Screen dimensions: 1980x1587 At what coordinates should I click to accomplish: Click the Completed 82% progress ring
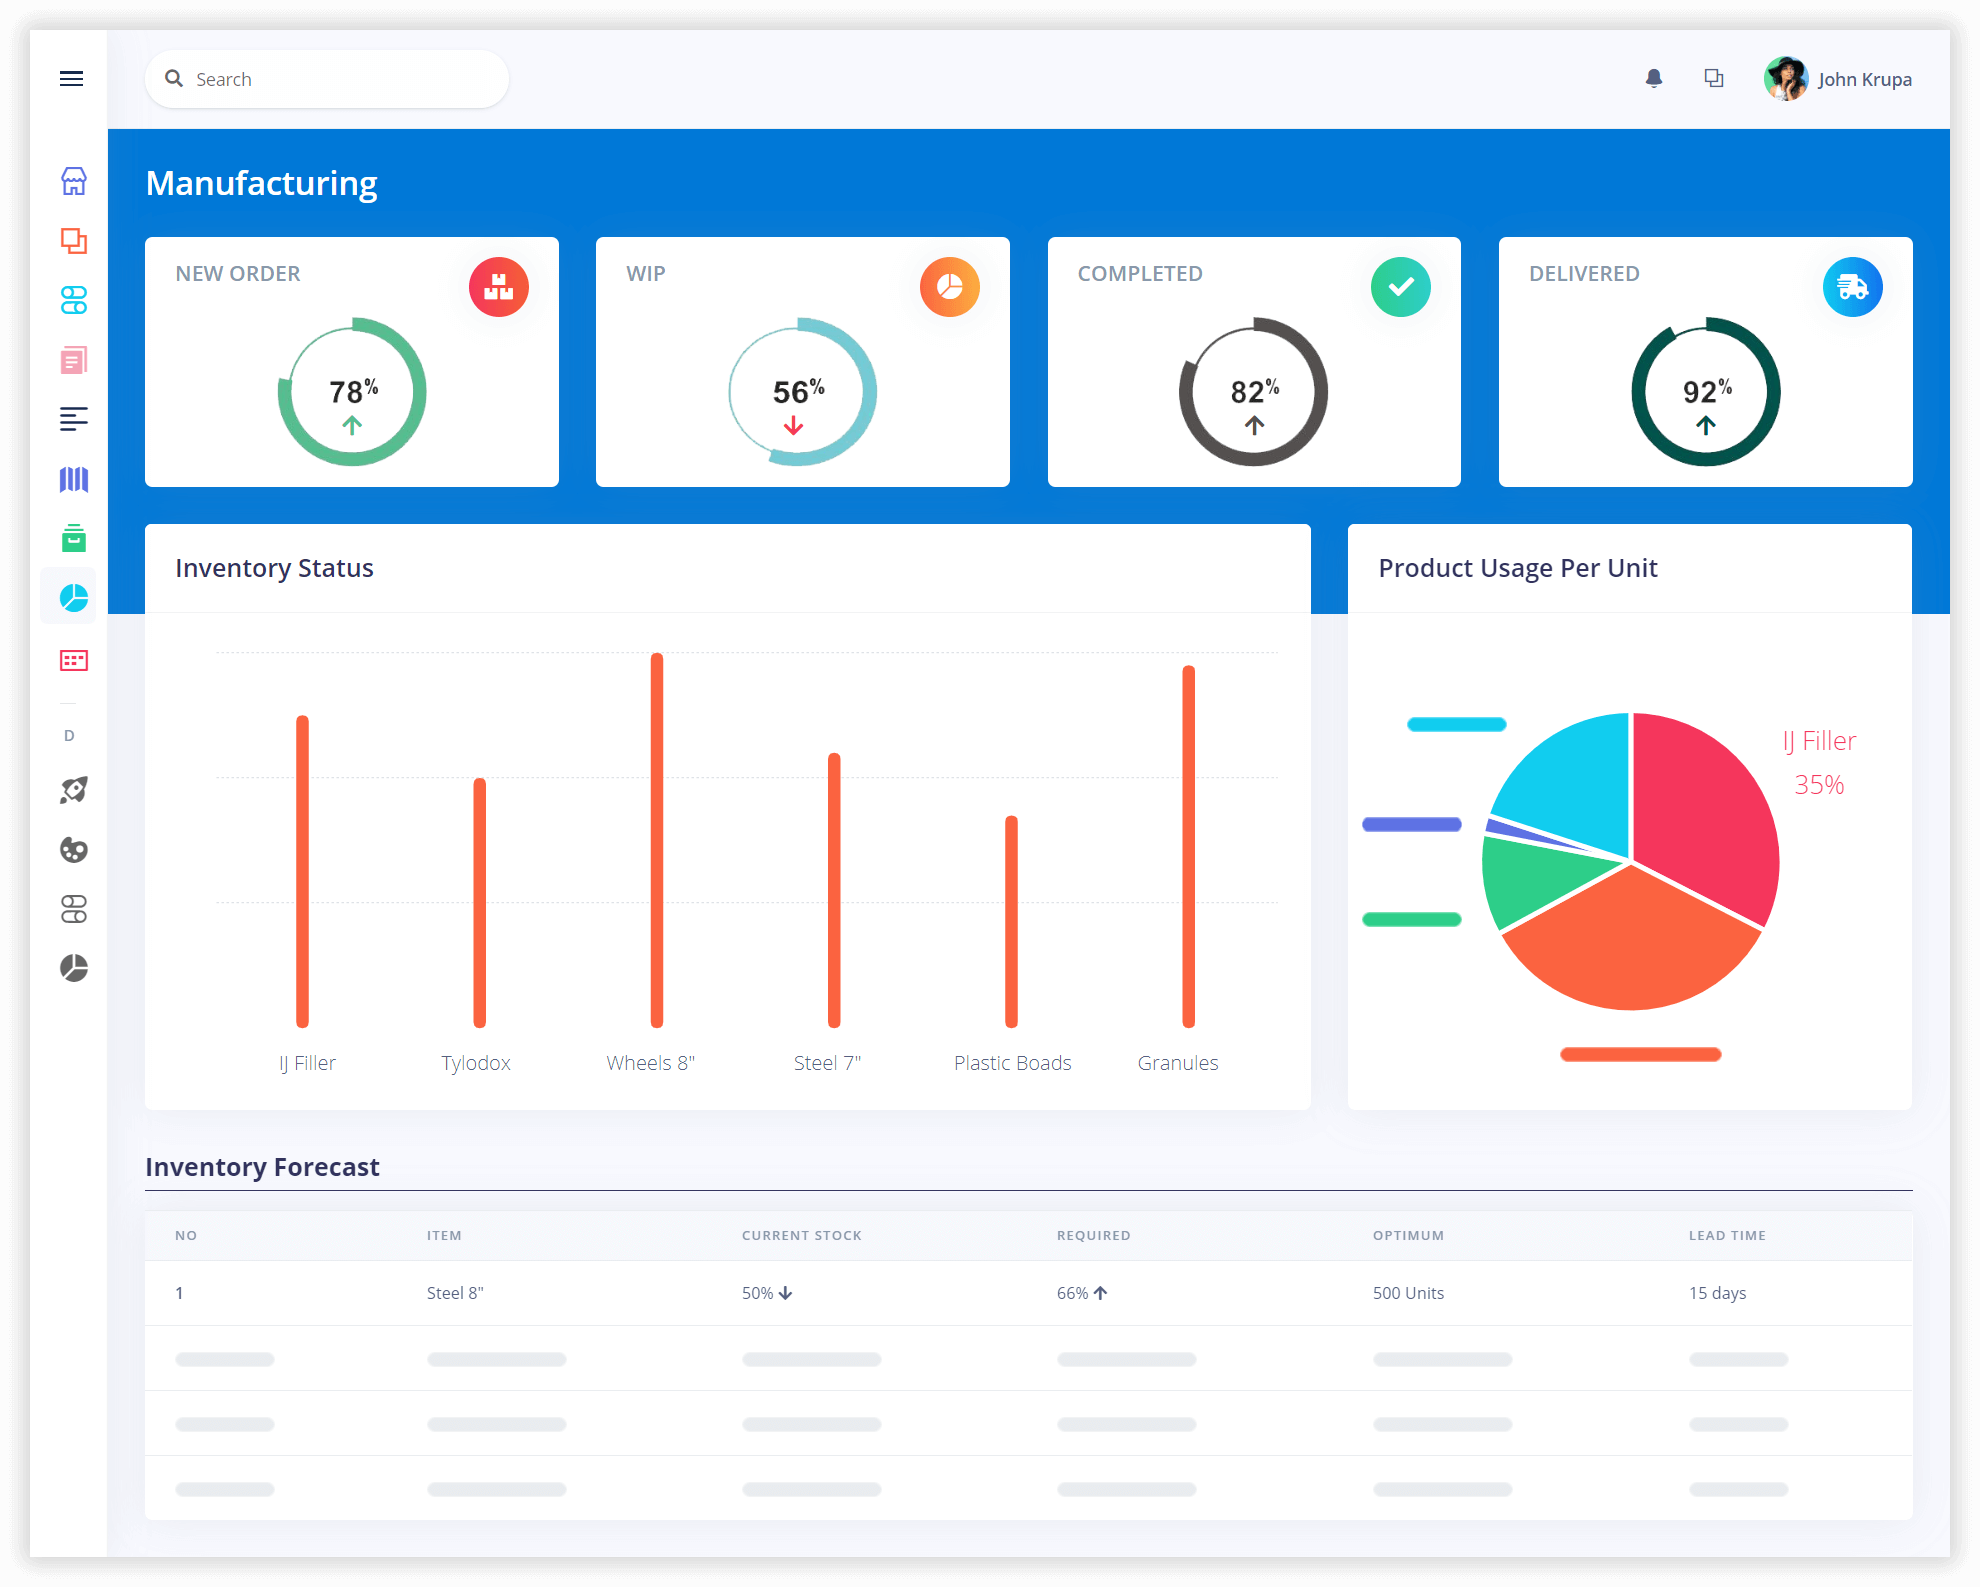[x=1254, y=392]
